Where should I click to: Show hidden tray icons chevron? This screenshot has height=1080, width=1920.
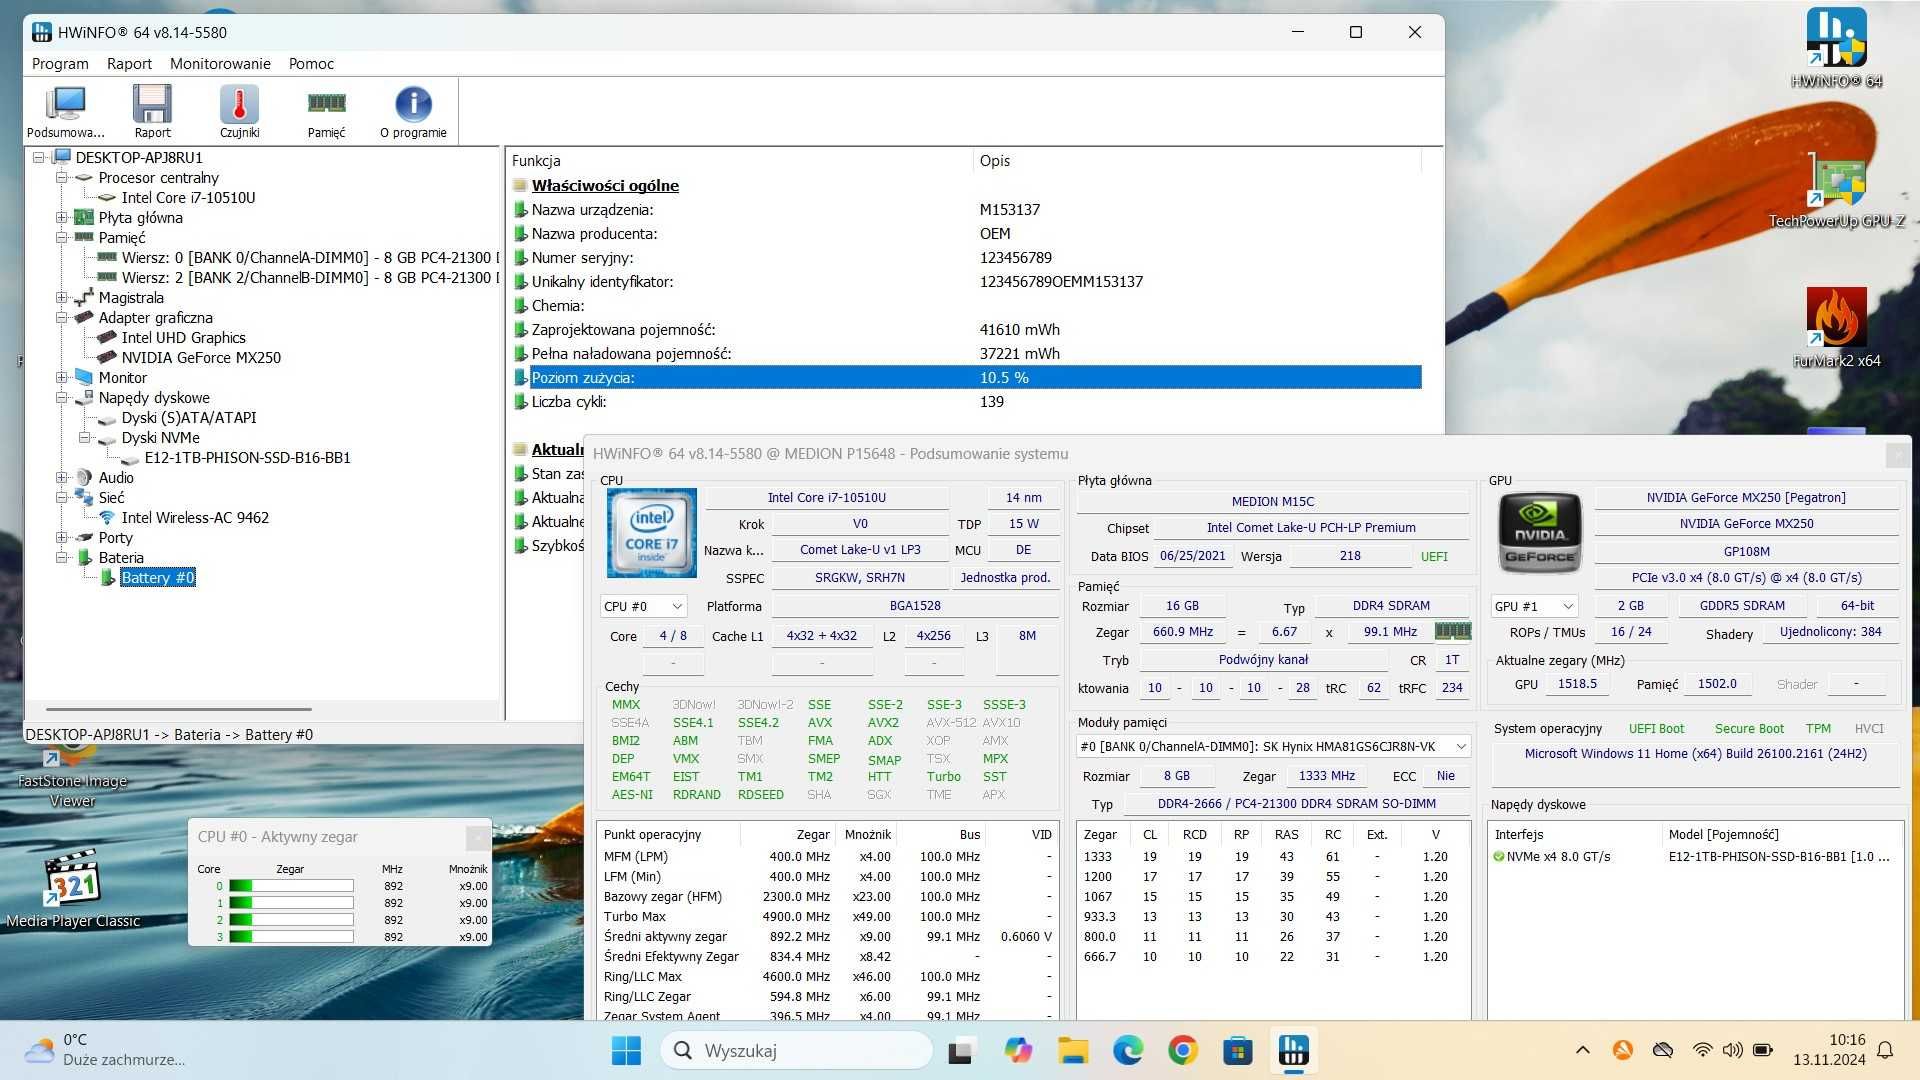(1582, 1050)
